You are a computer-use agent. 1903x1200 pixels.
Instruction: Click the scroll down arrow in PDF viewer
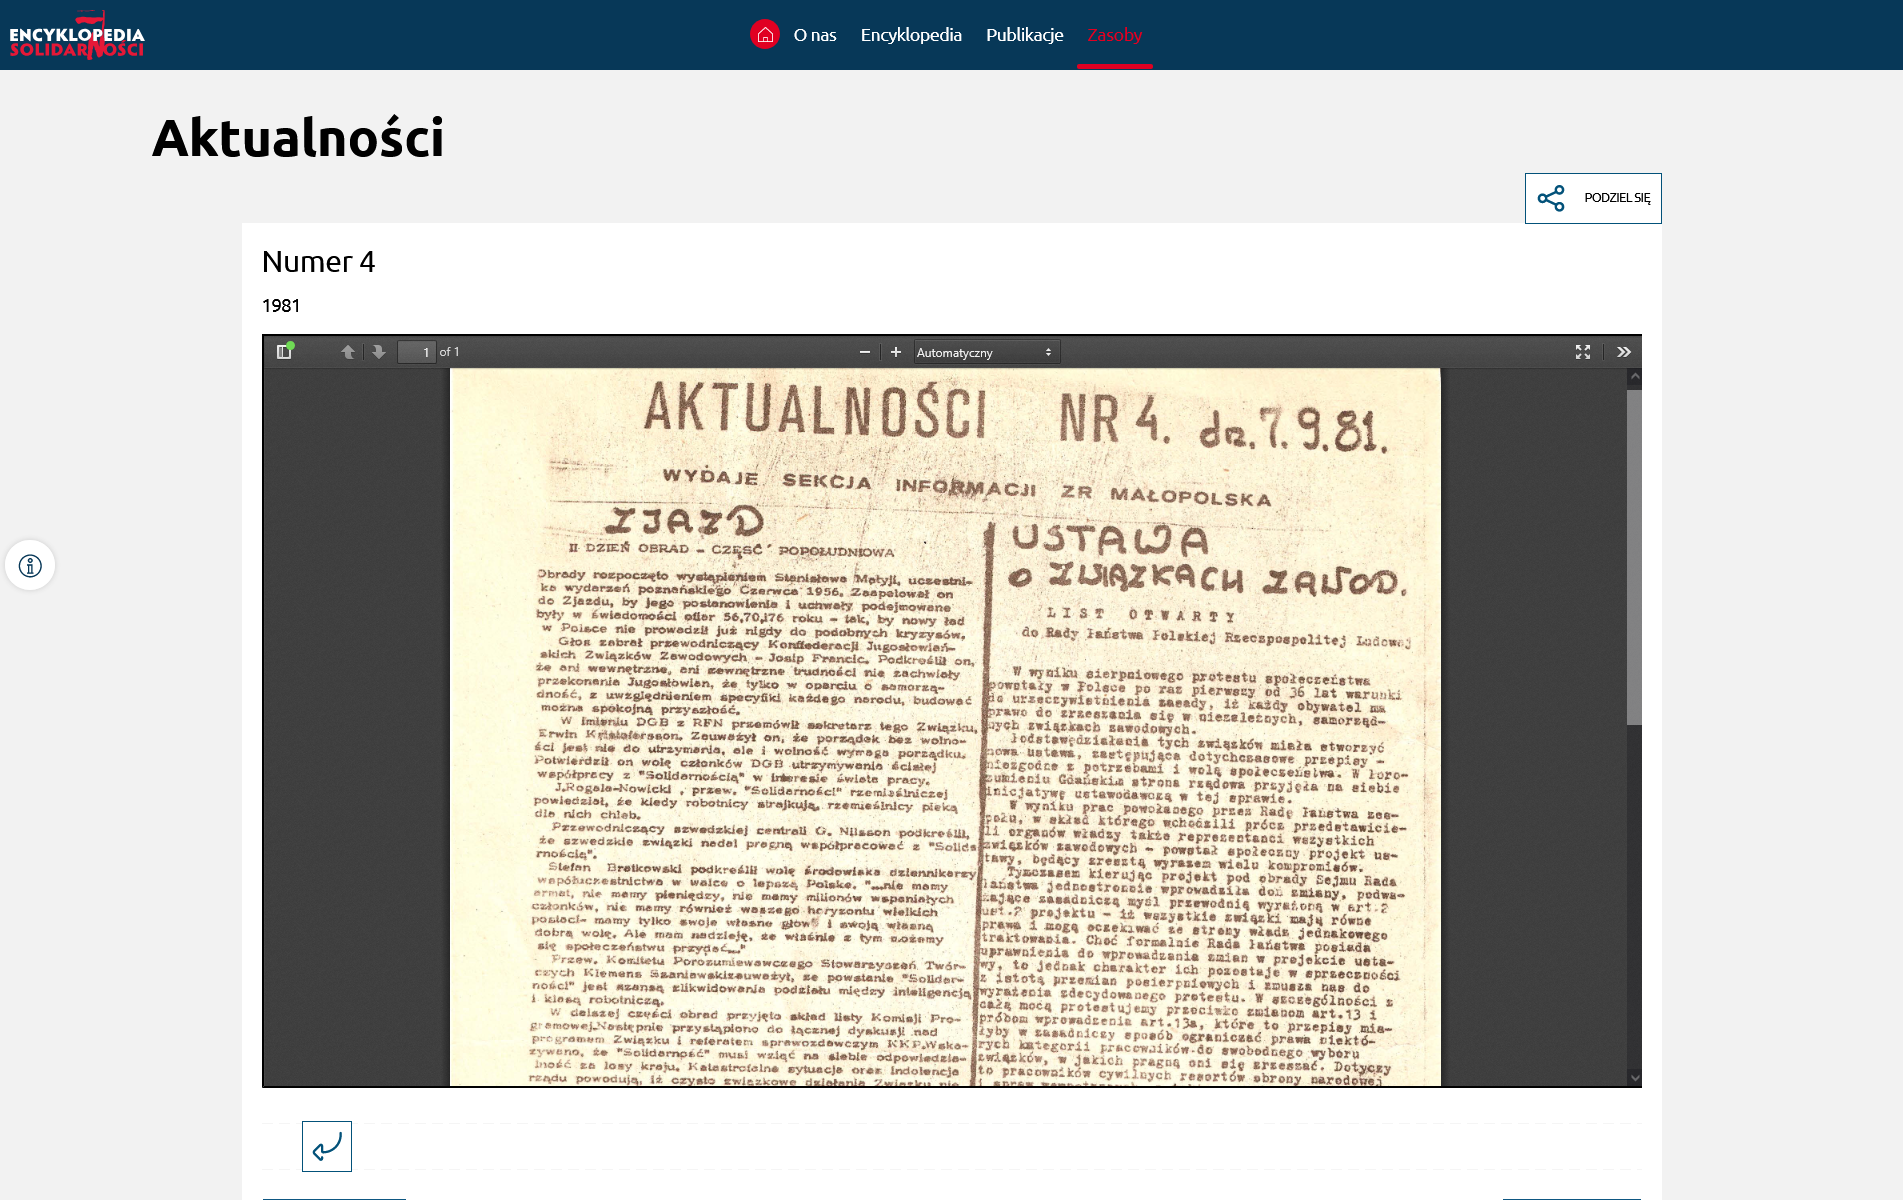coord(1634,1077)
